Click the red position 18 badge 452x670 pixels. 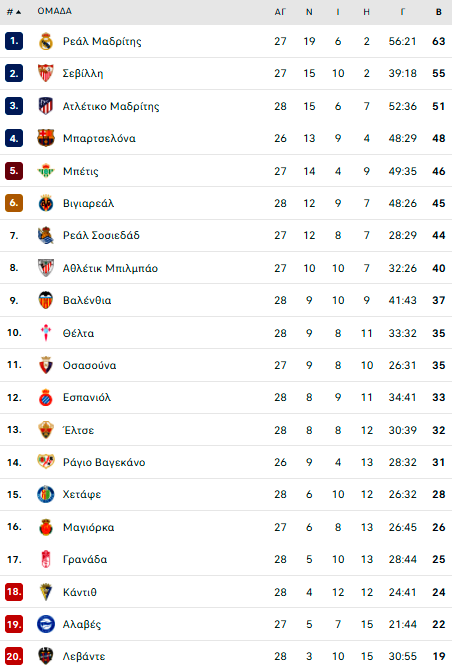14,592
